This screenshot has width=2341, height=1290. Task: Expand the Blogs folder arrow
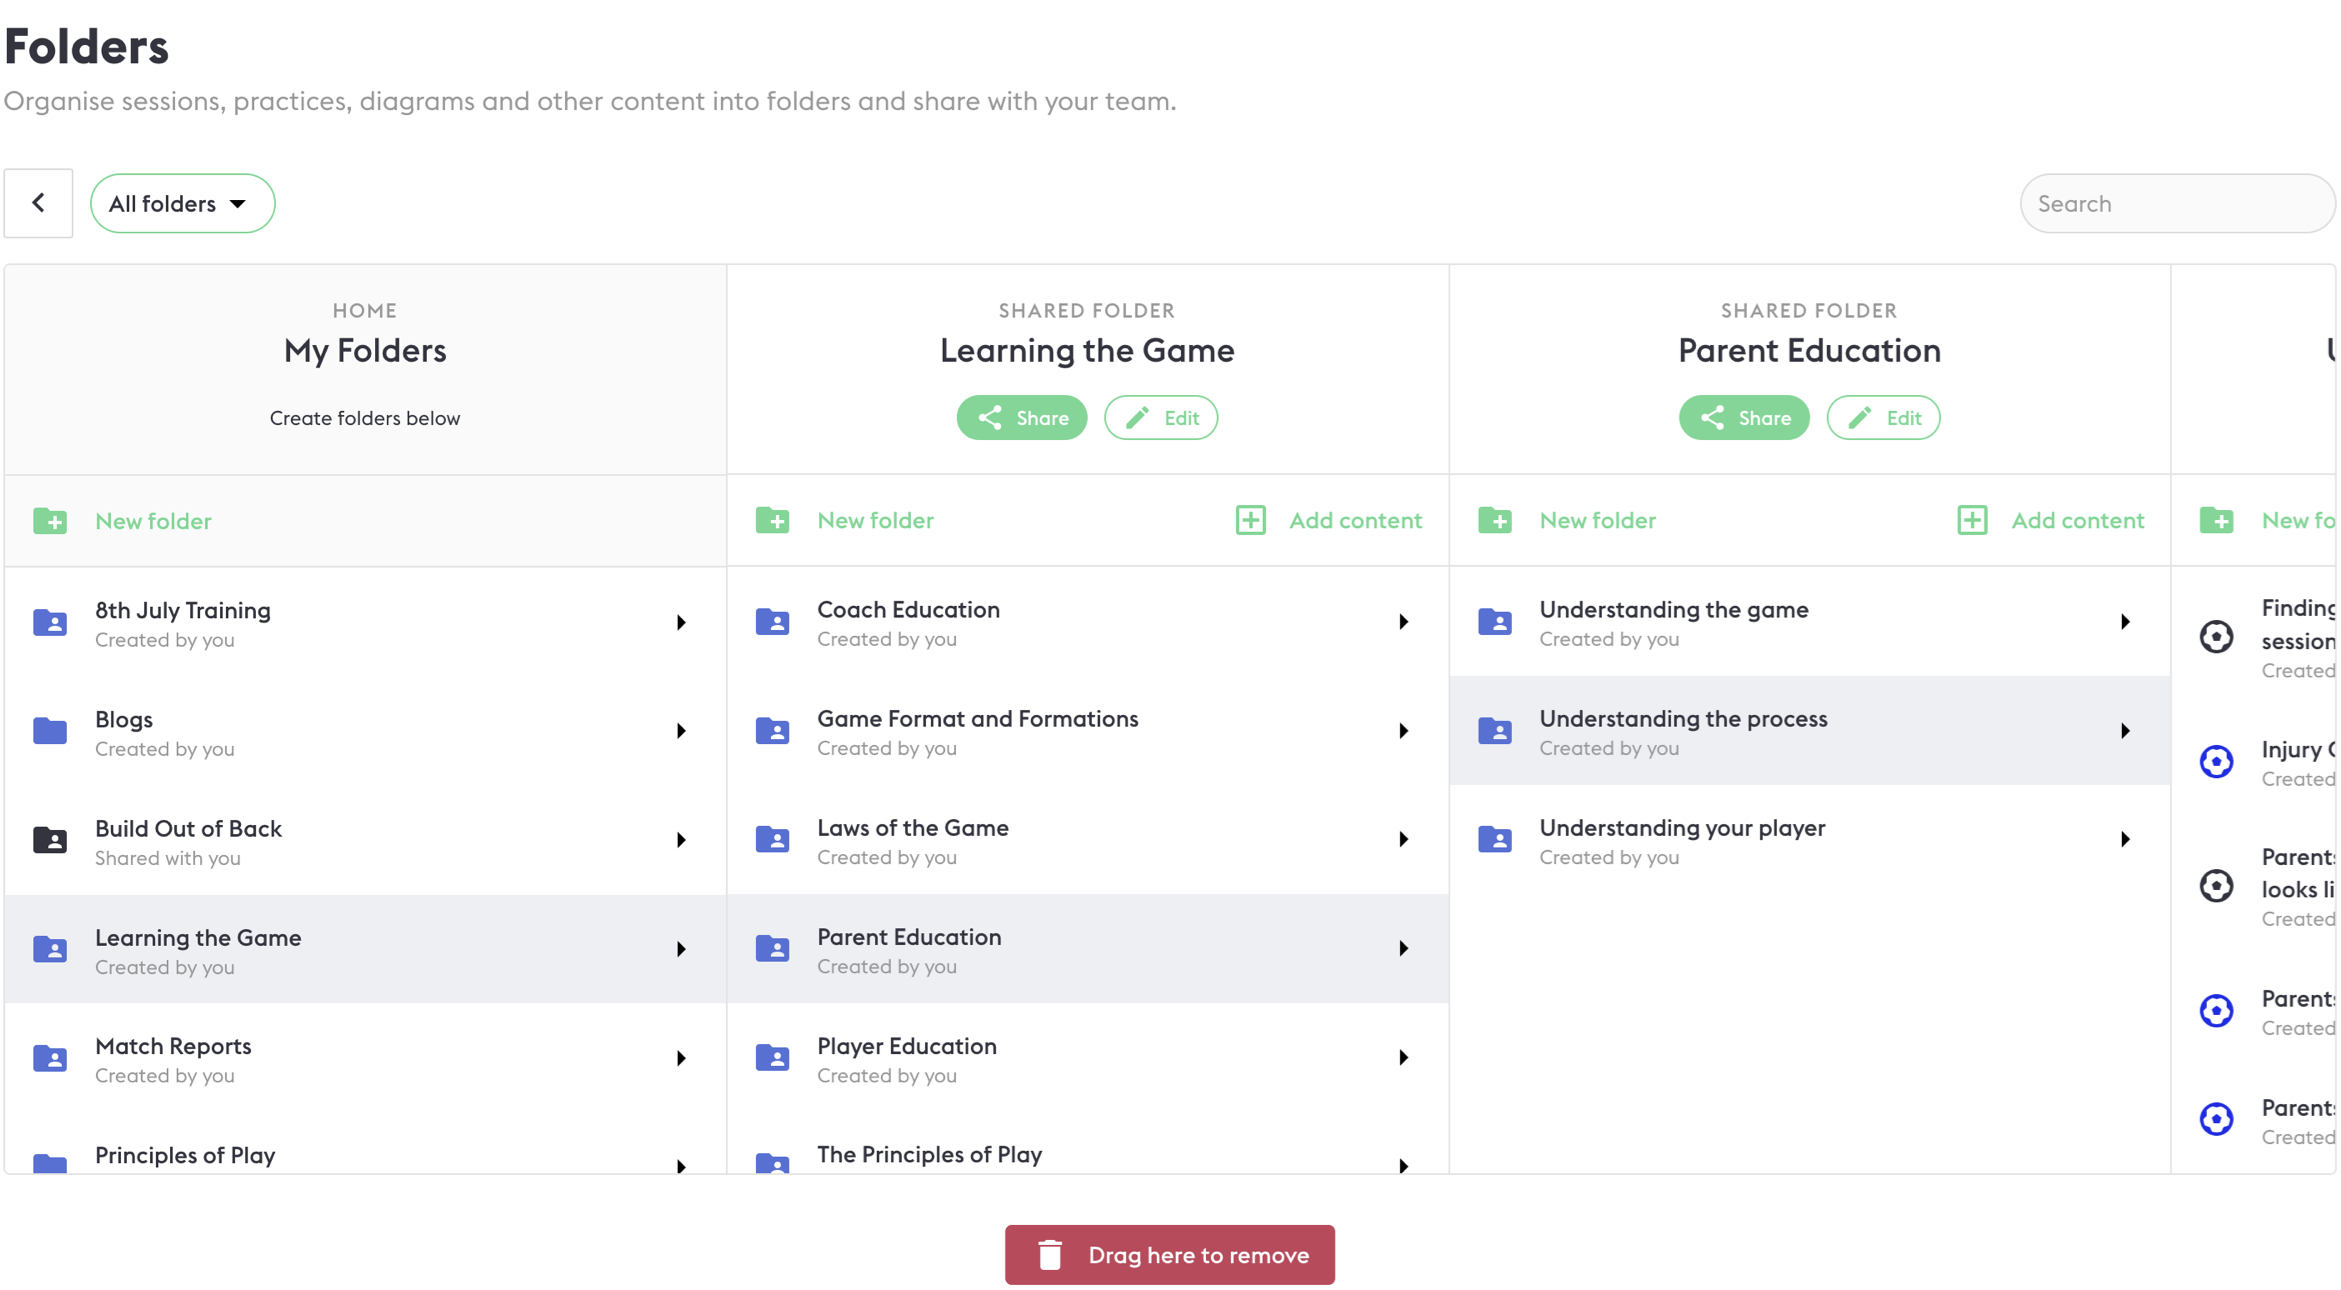click(681, 732)
